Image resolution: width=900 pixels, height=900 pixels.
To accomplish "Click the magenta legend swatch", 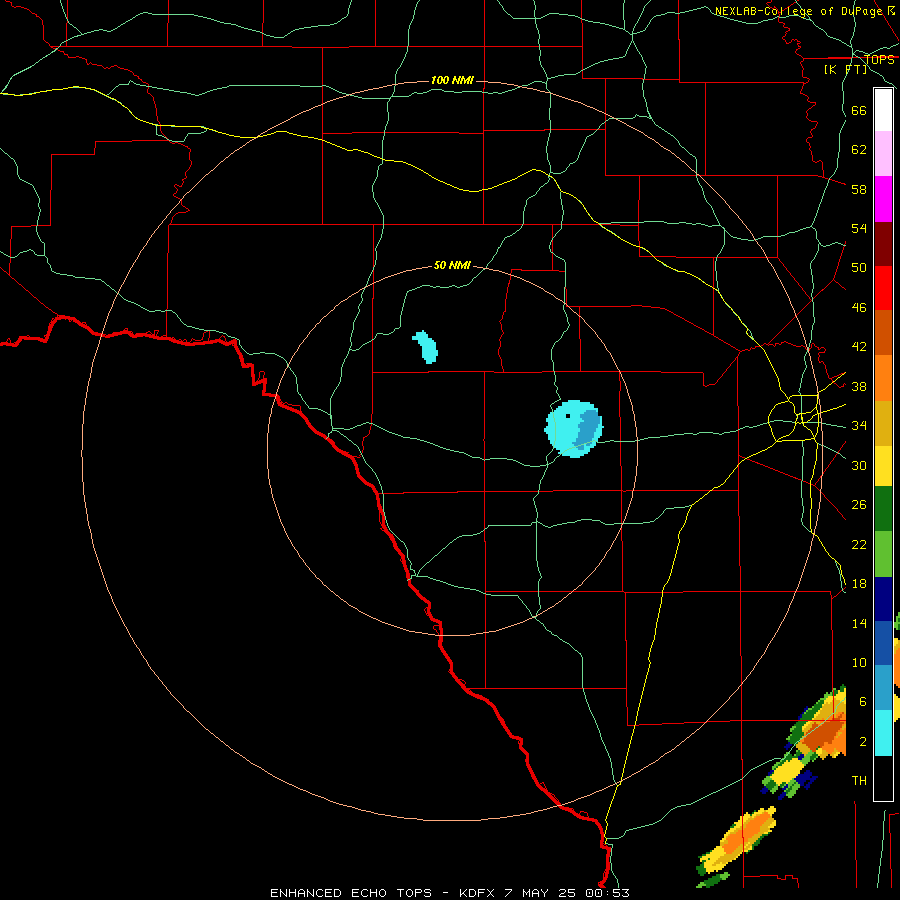I will [x=883, y=199].
